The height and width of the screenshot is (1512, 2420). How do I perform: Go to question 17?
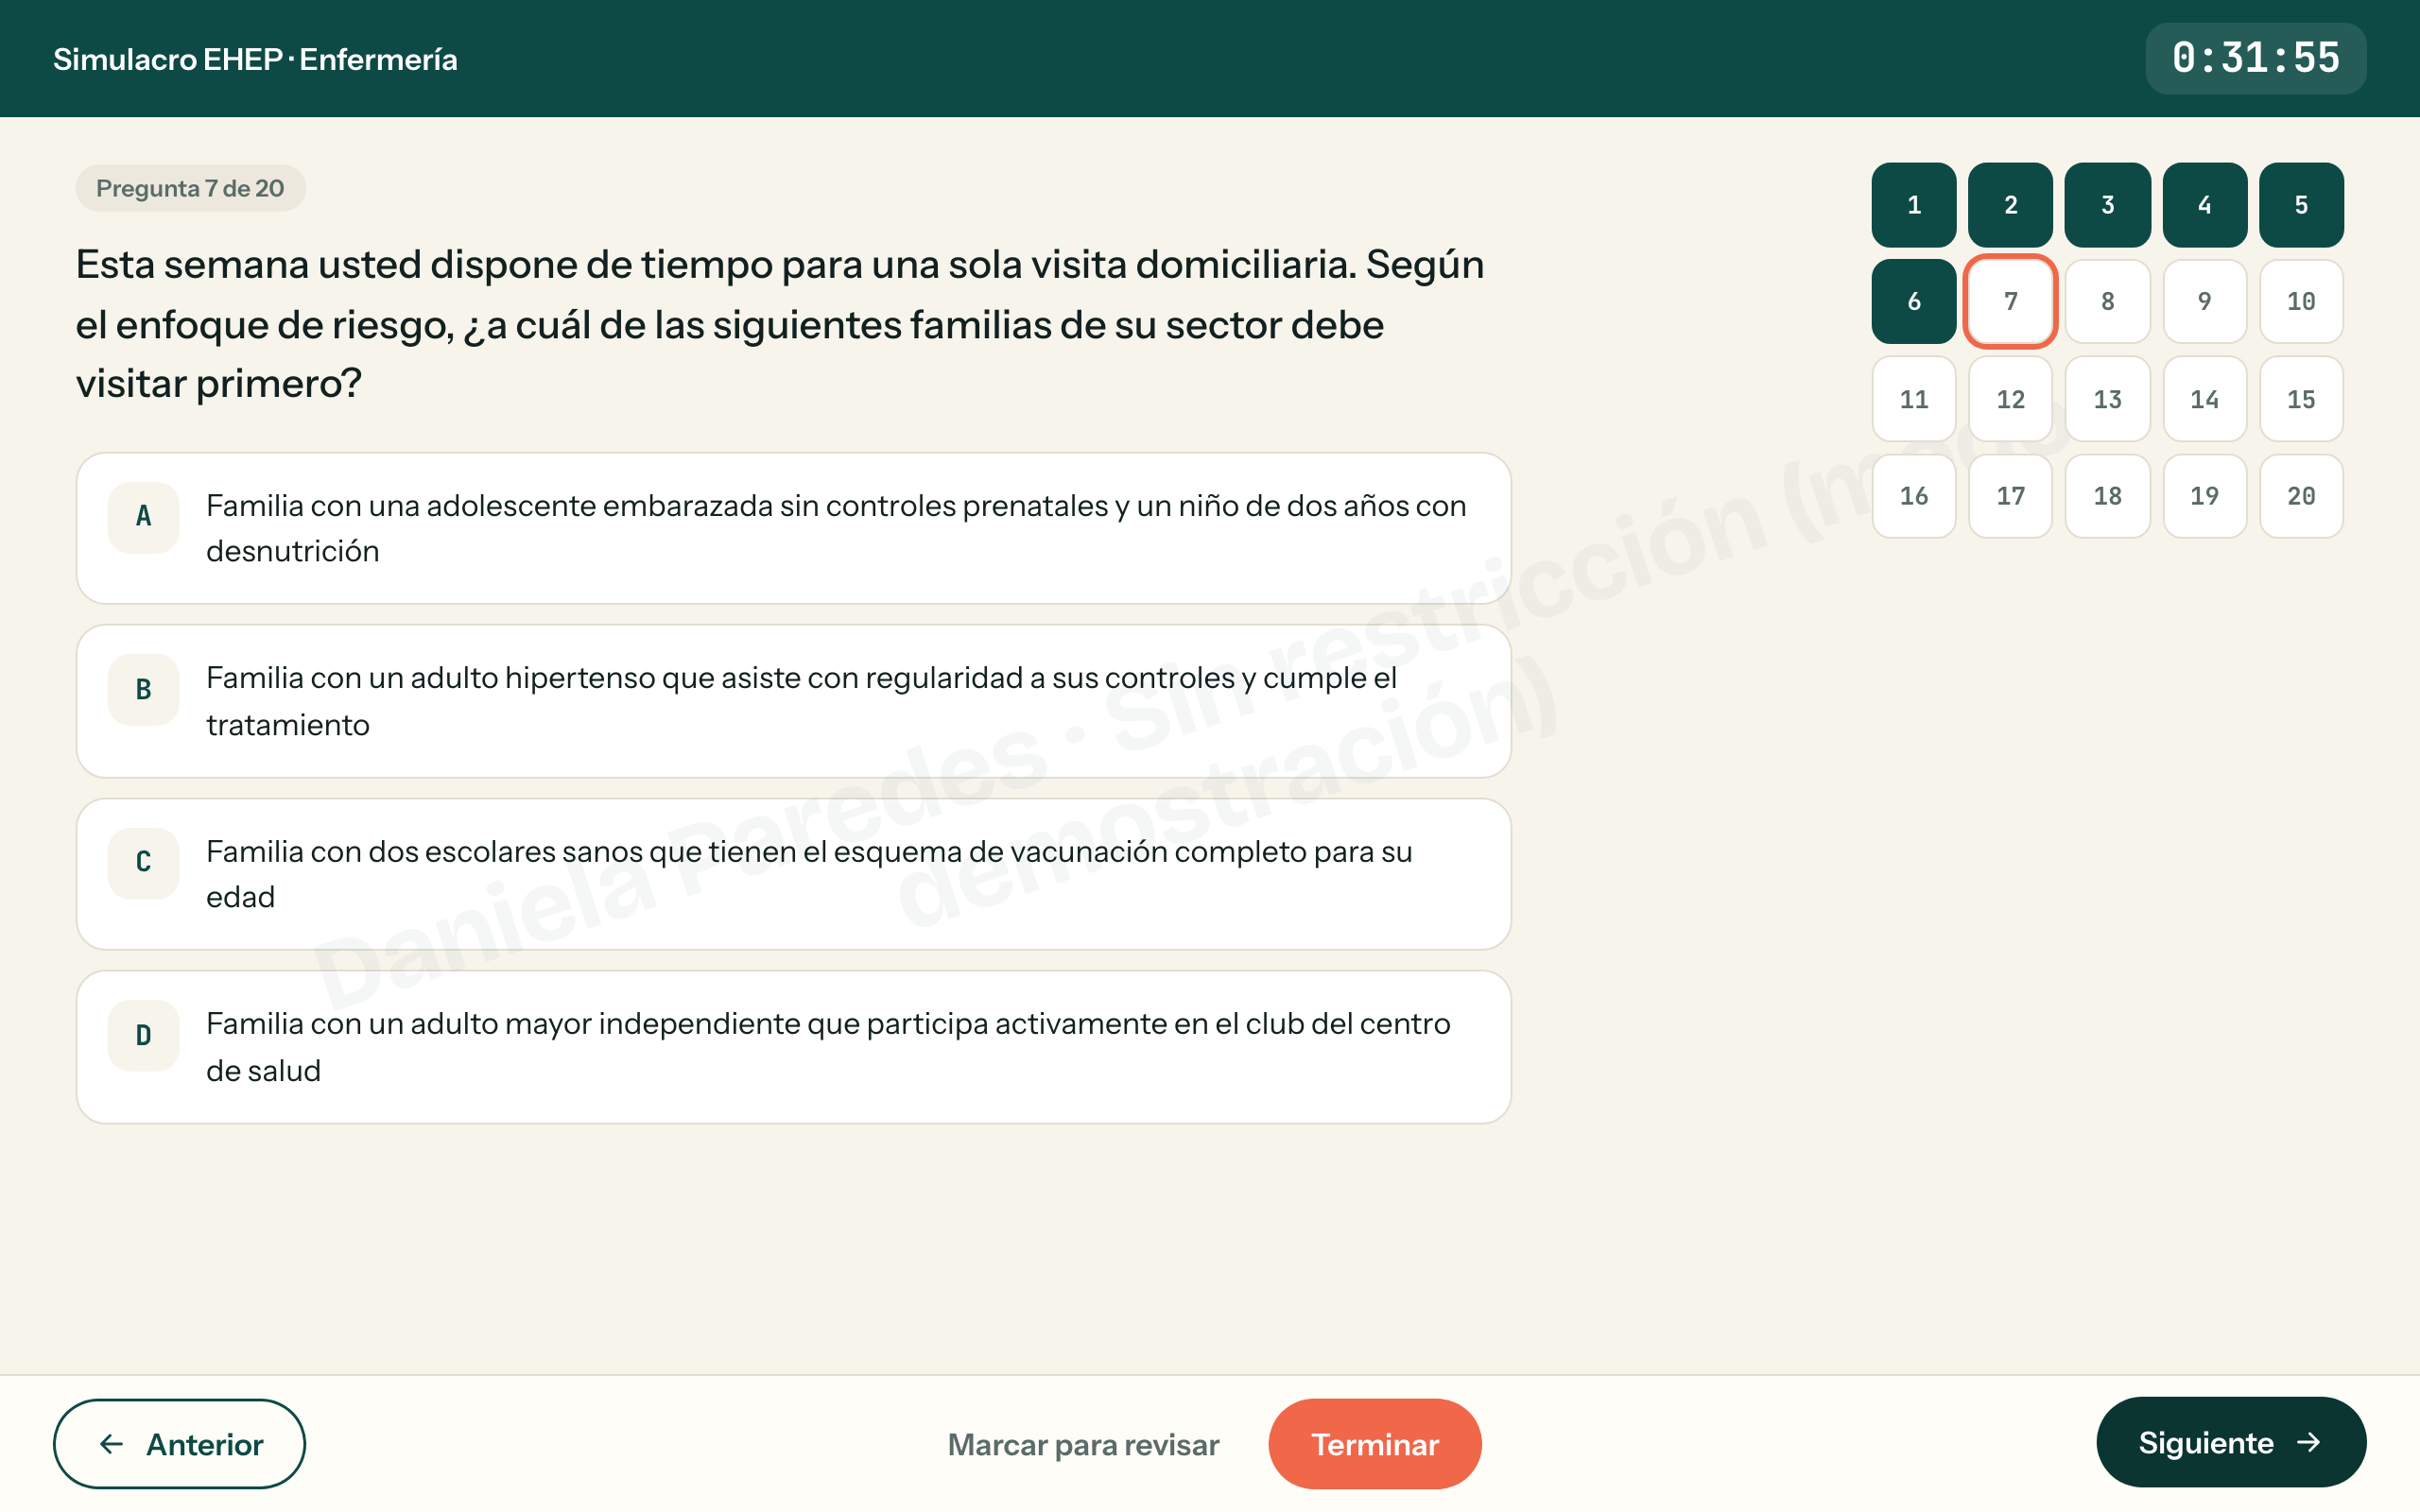coord(2010,496)
